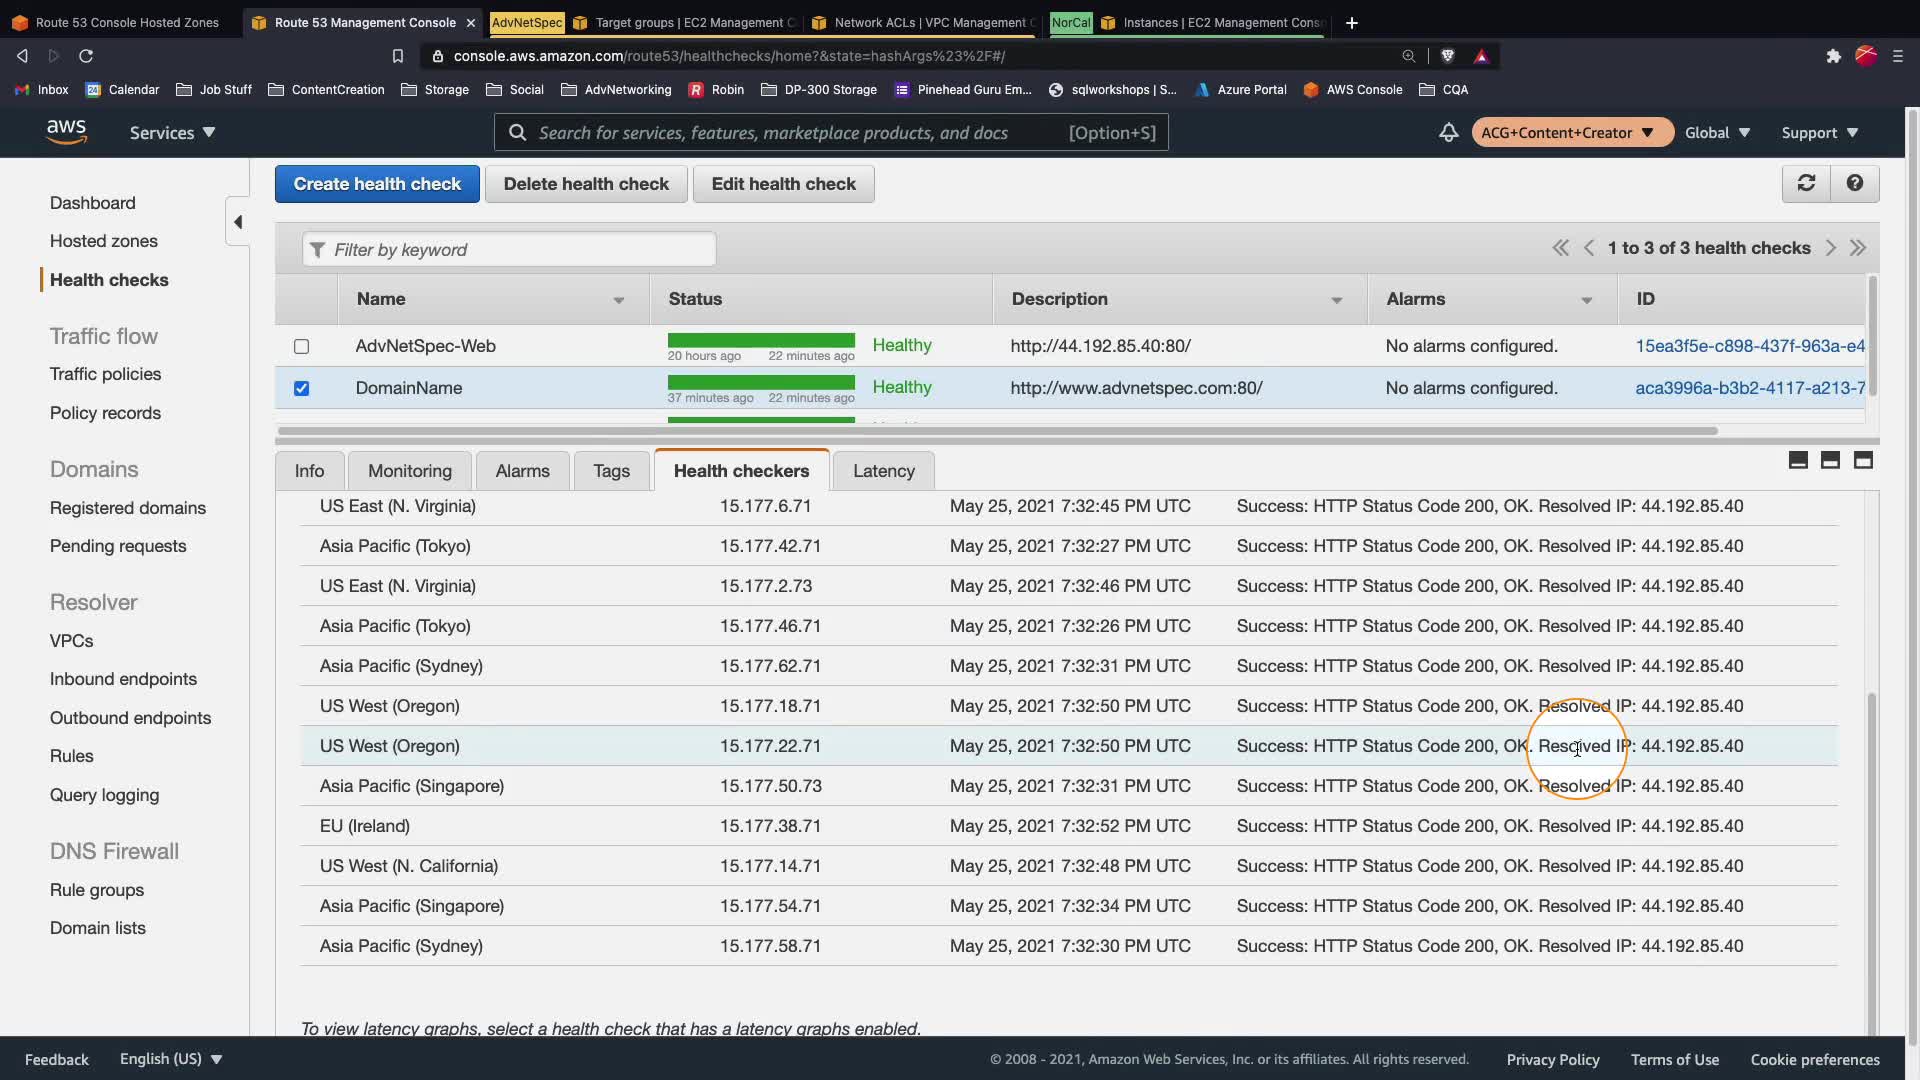Open Hosted zones in sidebar
Image resolution: width=1920 pixels, height=1080 pixels.
tap(104, 241)
